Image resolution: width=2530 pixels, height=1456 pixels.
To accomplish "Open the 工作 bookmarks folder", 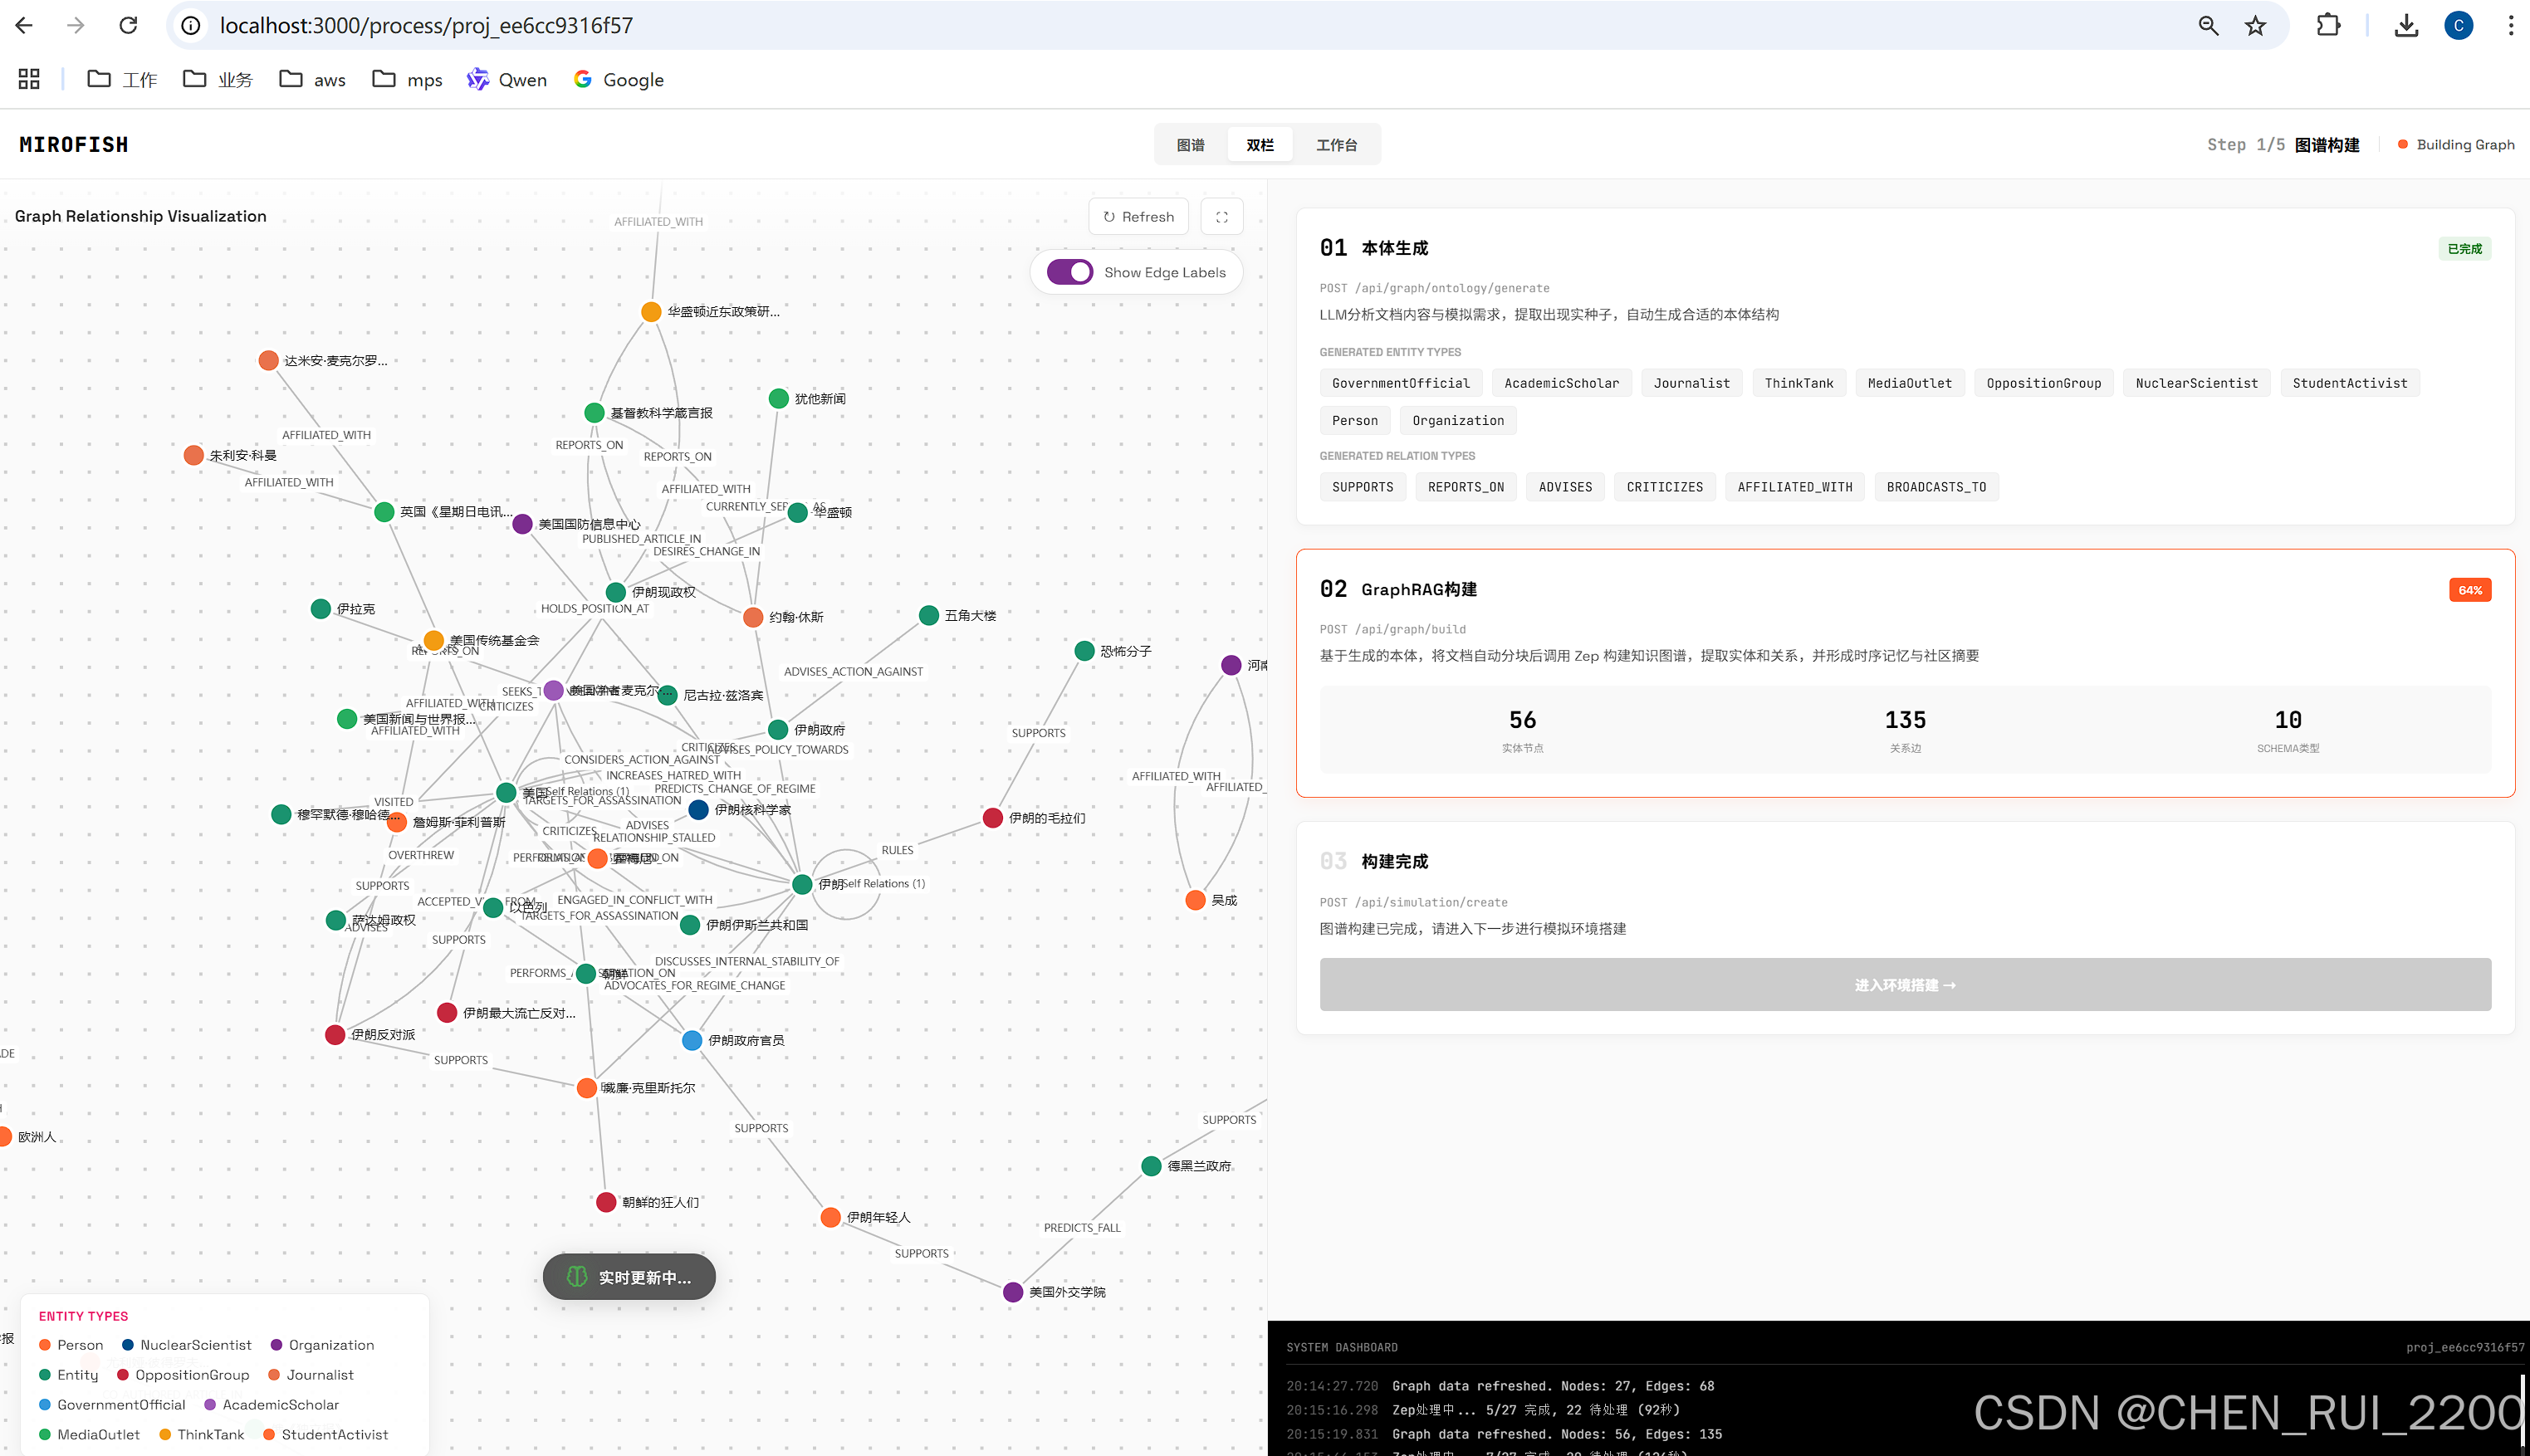I will coord(122,79).
